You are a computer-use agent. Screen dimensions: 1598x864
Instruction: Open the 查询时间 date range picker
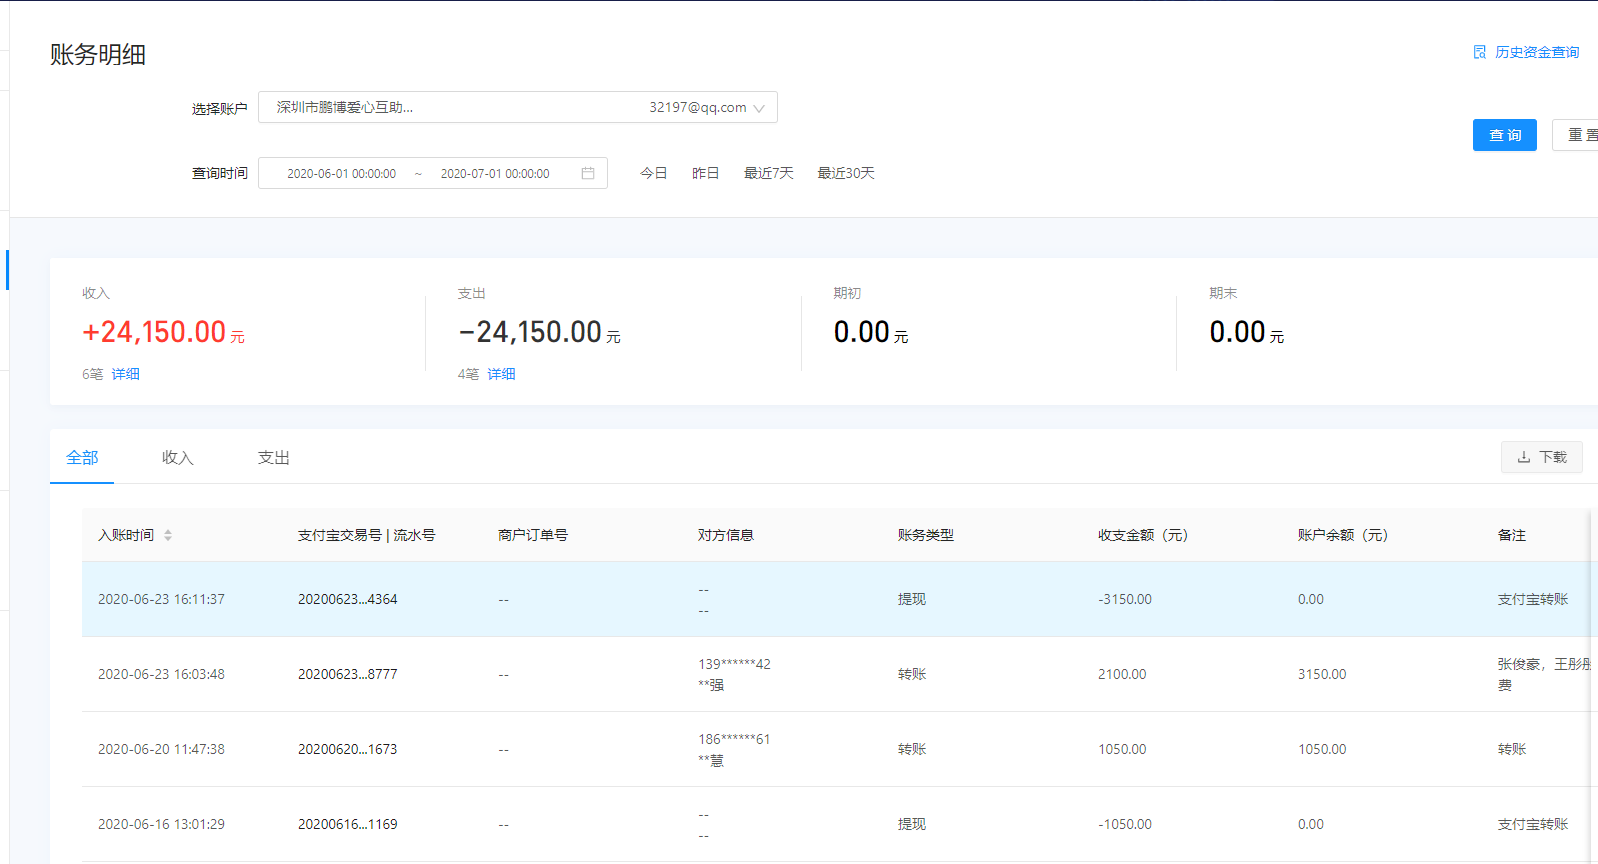(432, 173)
